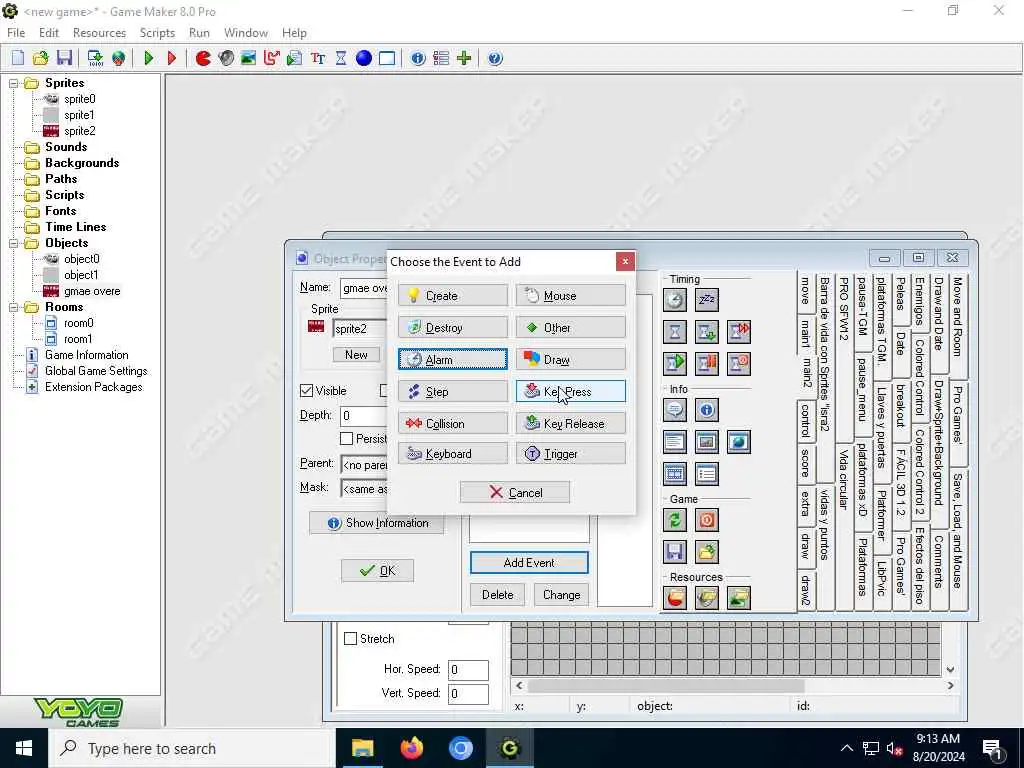Open a game file via toolbar folder icon
This screenshot has width=1024, height=768.
pyautogui.click(x=40, y=58)
